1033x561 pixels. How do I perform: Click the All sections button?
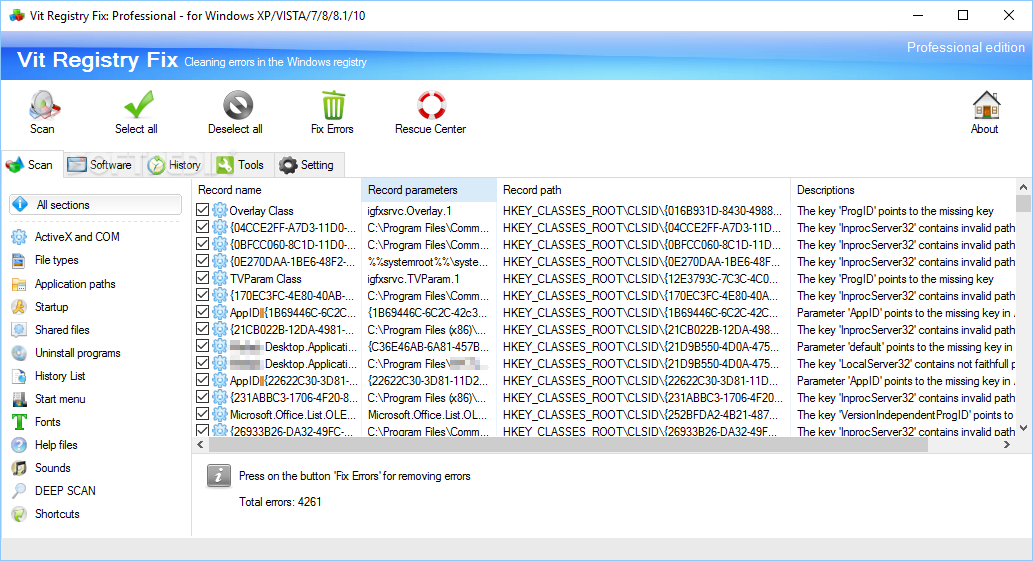[96, 205]
